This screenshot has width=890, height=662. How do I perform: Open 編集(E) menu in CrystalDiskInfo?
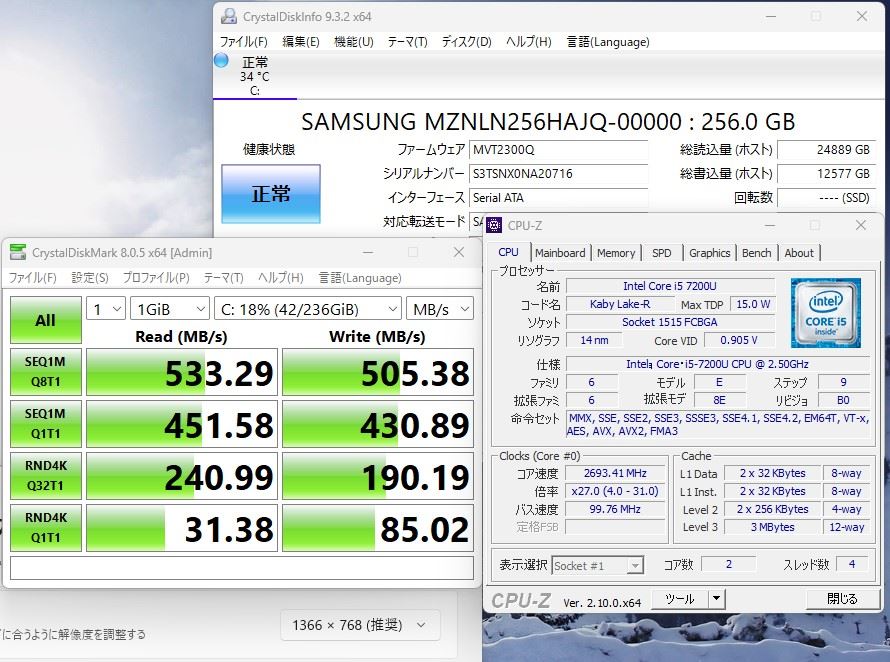[x=301, y=41]
